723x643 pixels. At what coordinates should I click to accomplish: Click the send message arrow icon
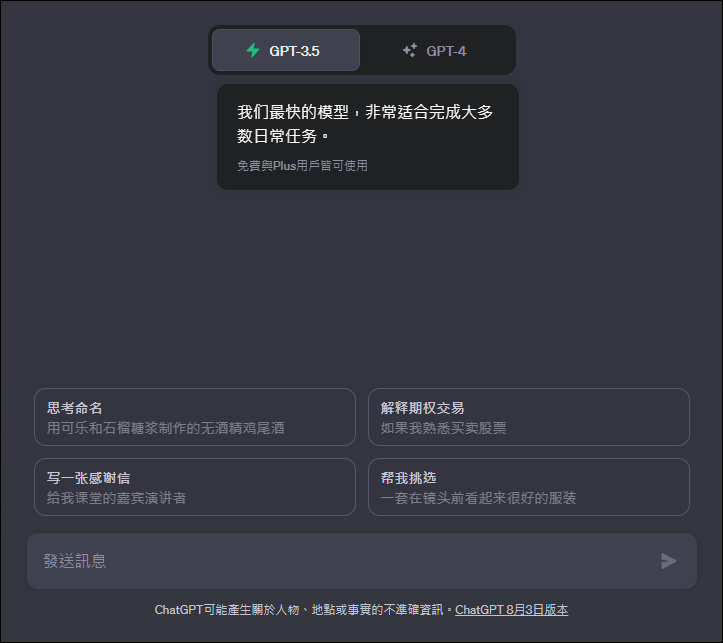pyautogui.click(x=668, y=561)
